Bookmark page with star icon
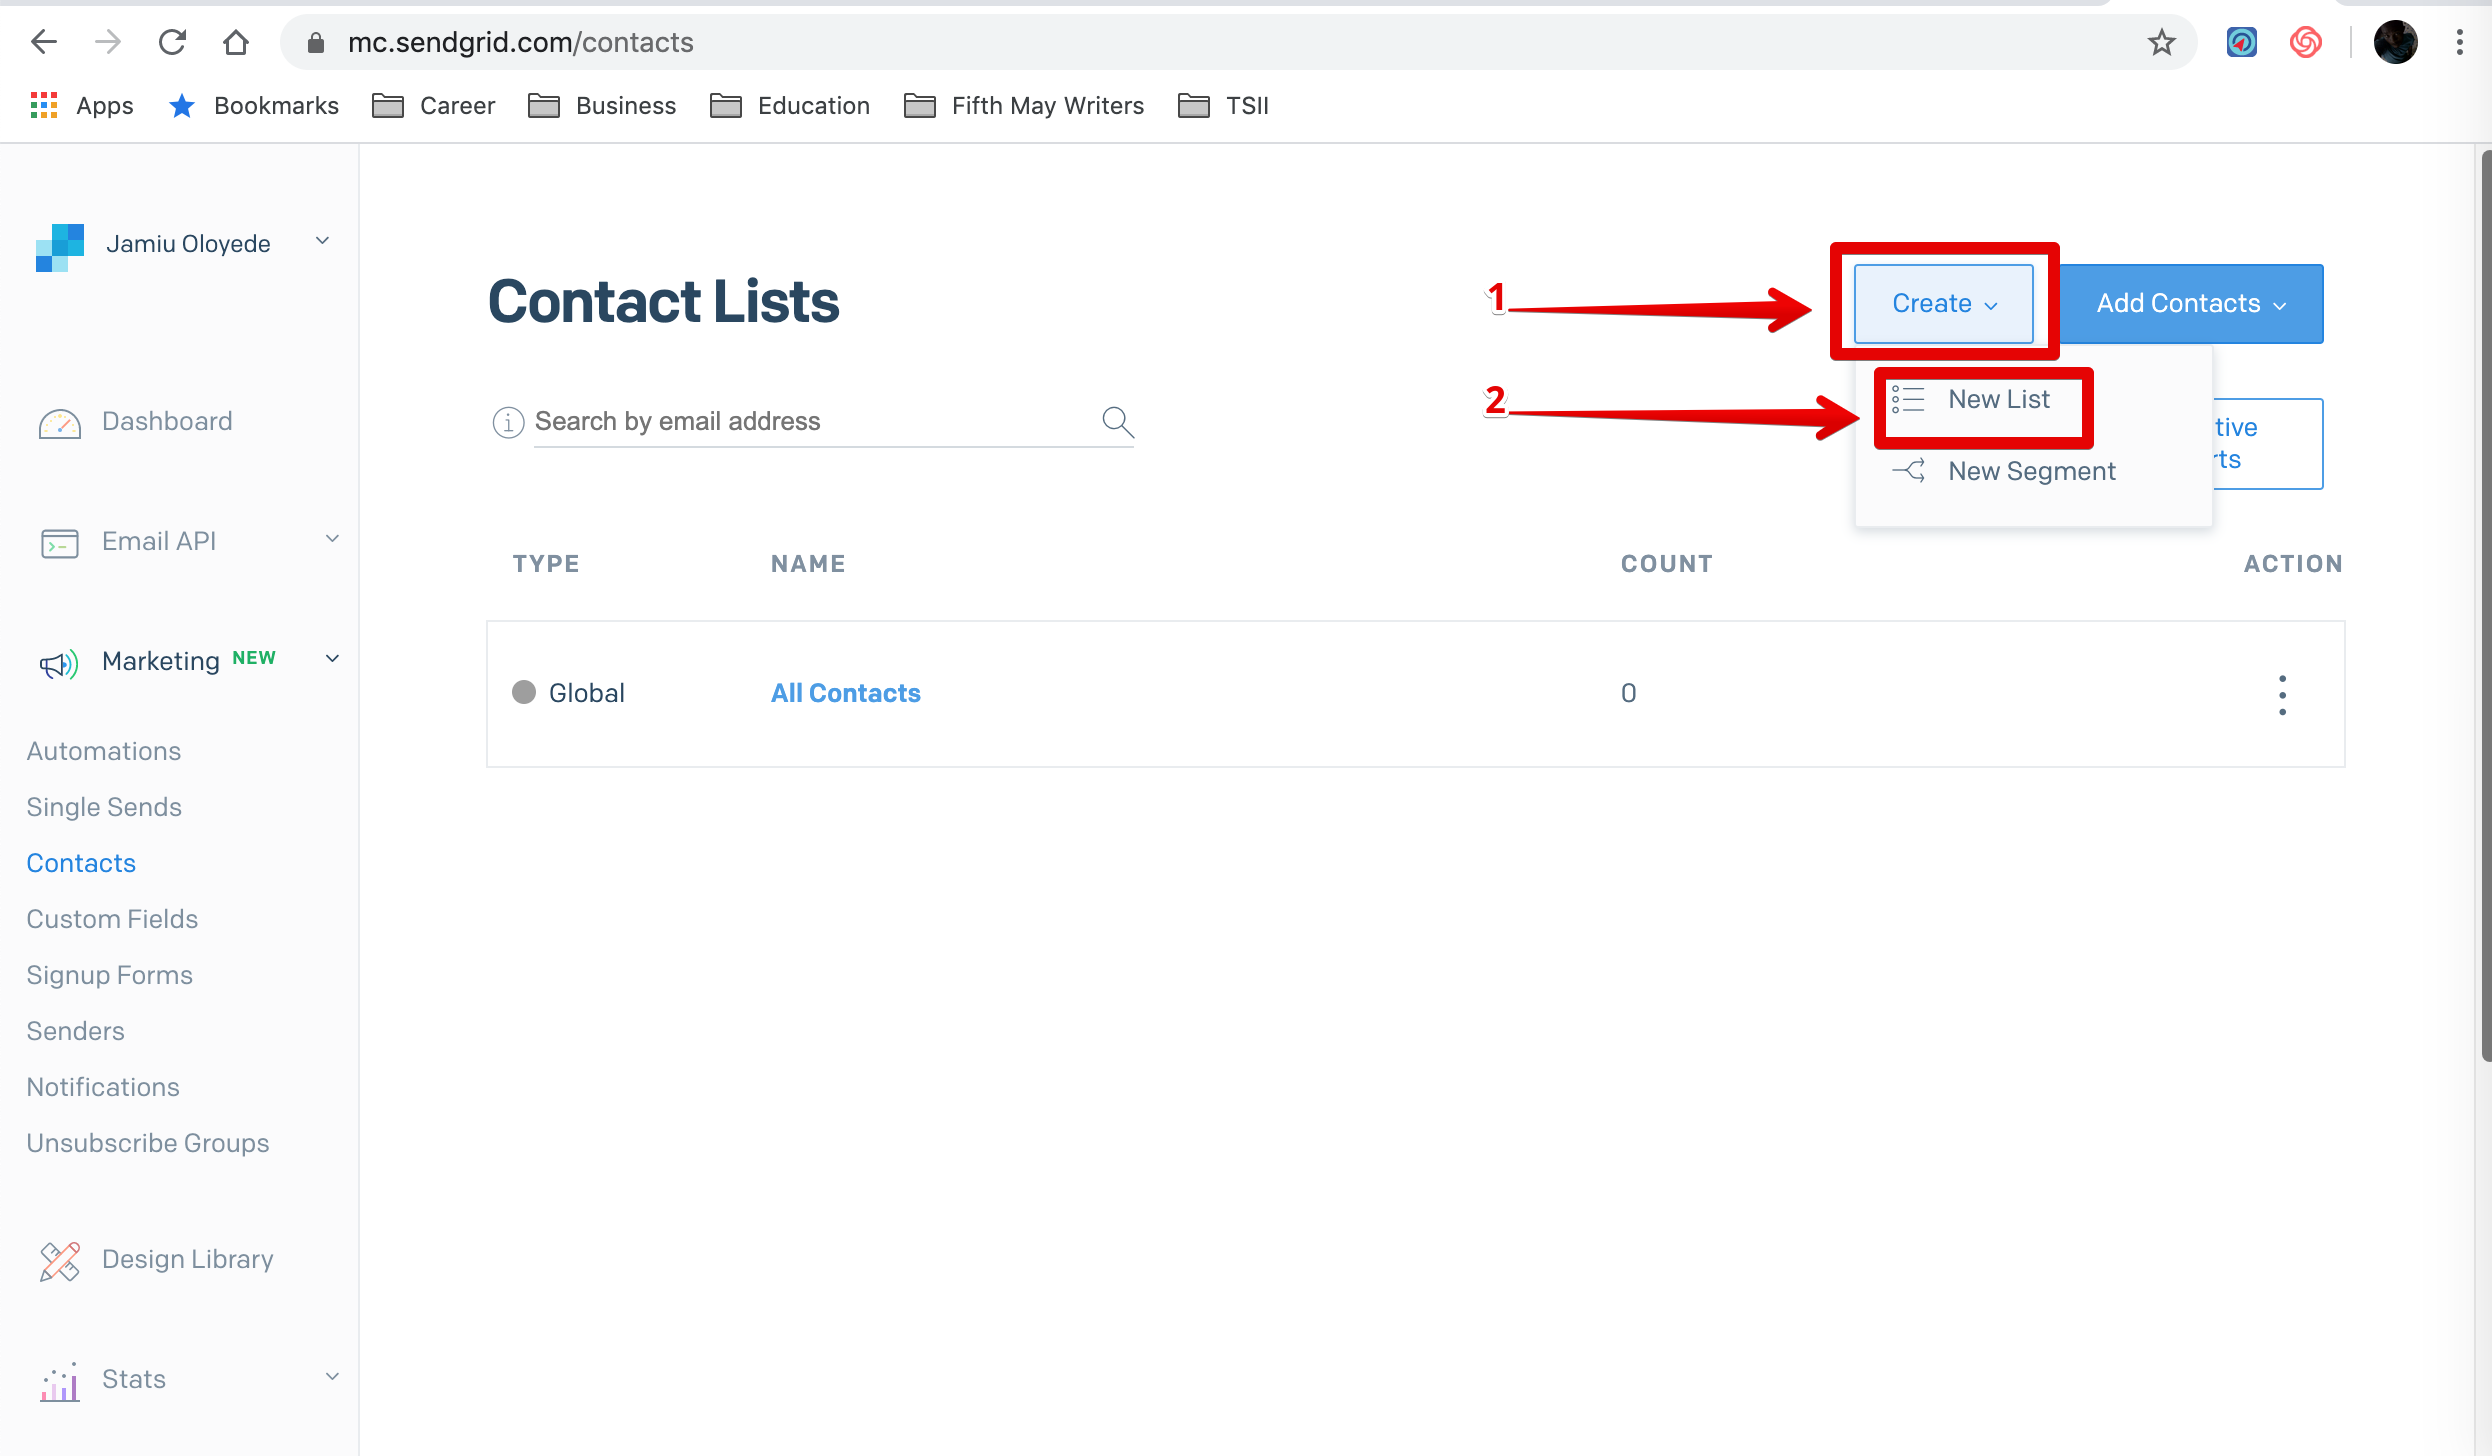 2161,42
